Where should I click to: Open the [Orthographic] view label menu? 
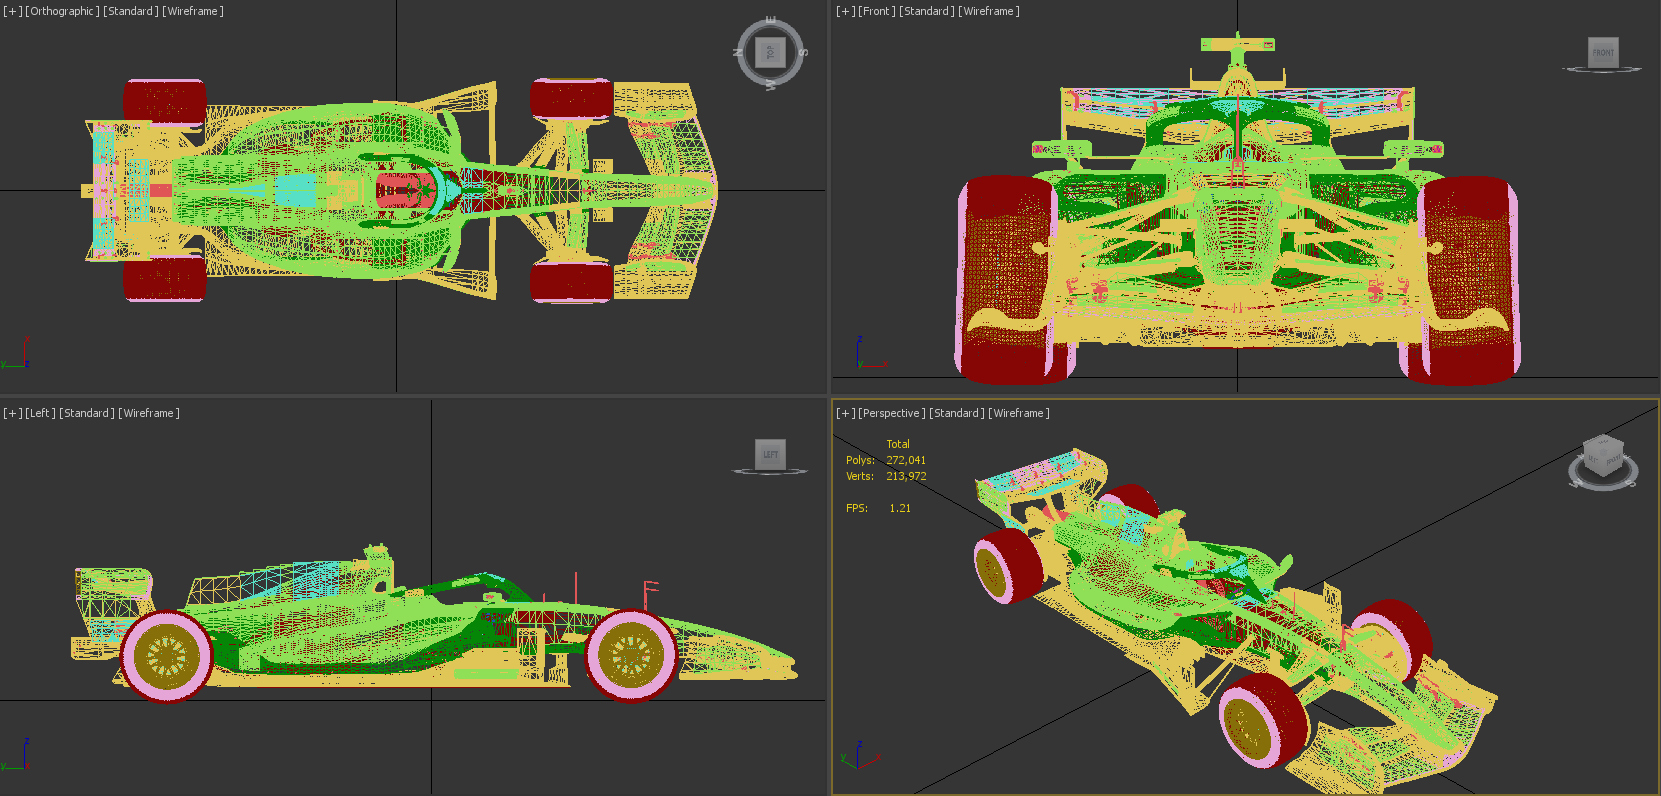point(62,11)
